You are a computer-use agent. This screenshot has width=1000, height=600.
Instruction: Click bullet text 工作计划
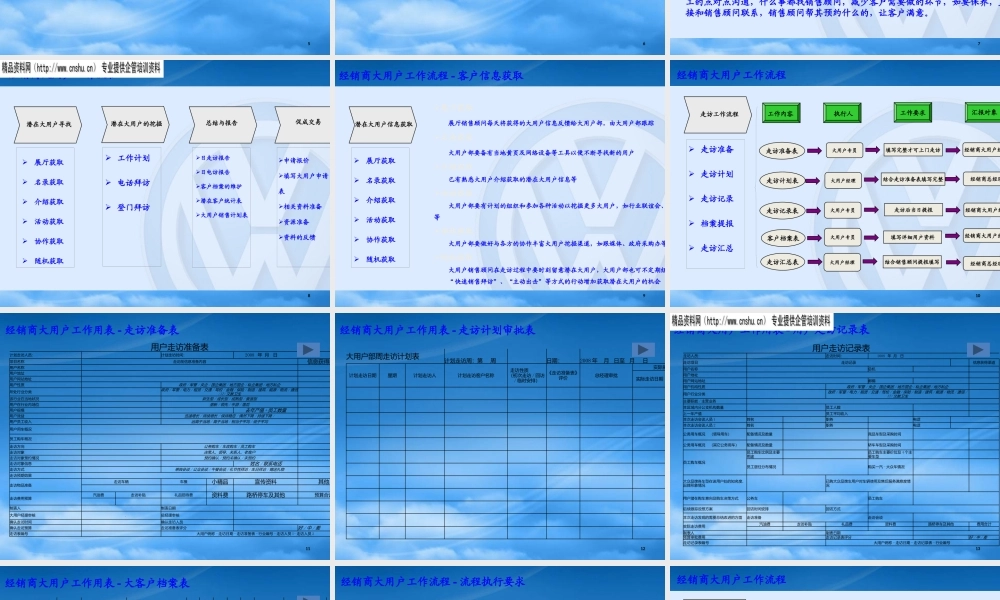coord(133,158)
